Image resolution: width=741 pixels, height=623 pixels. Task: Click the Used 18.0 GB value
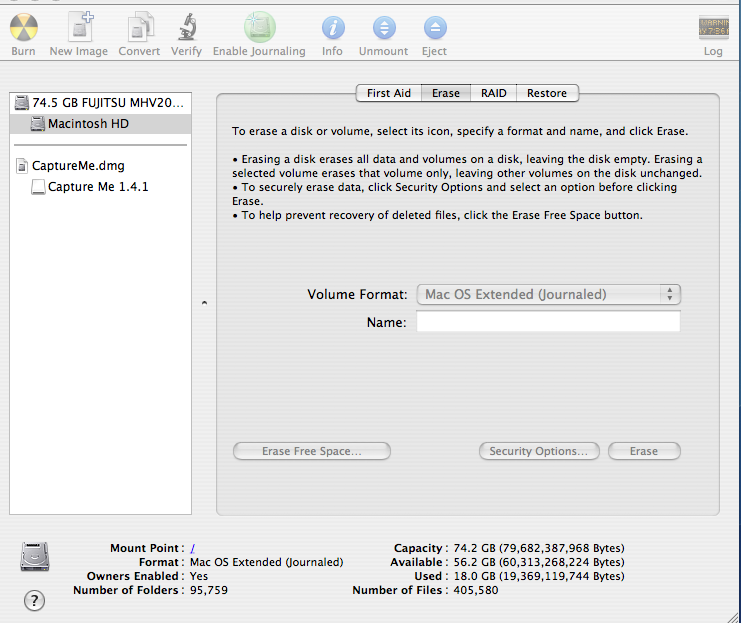(x=539, y=576)
